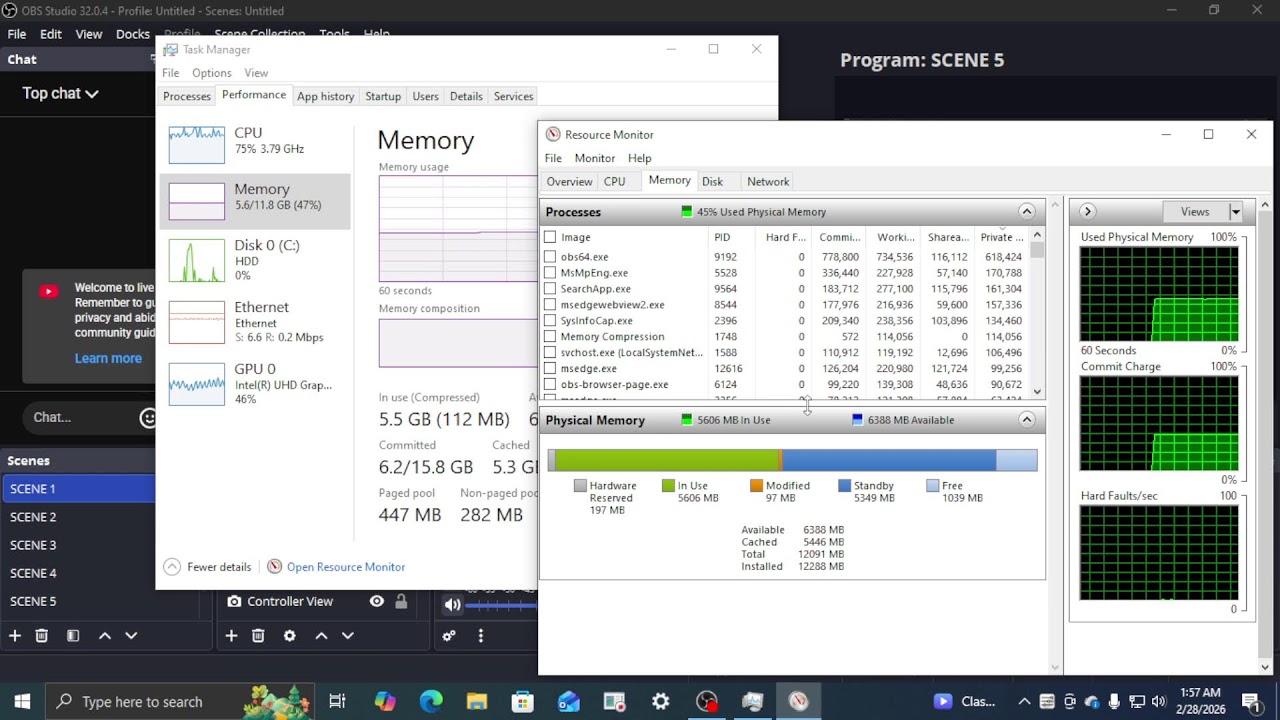This screenshot has width=1280, height=720.
Task: Switch to OBS Studio taskbar icon
Action: 707,702
